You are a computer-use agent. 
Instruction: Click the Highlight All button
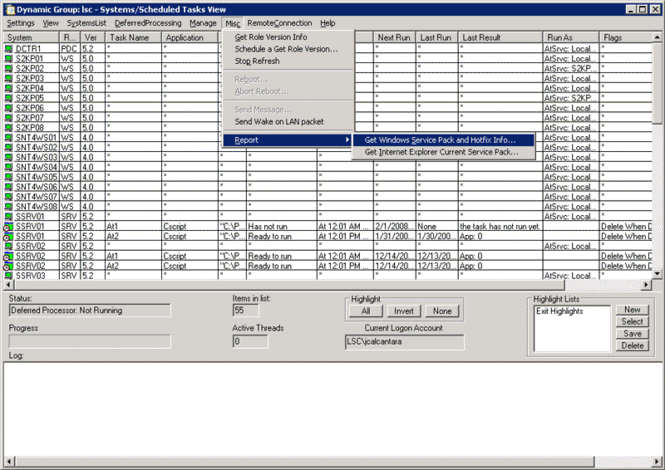(366, 311)
